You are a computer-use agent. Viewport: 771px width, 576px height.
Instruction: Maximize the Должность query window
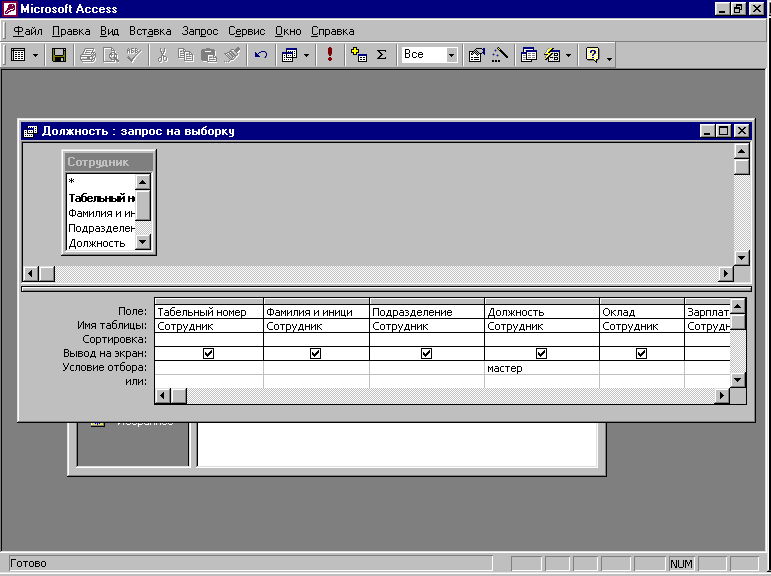click(724, 130)
